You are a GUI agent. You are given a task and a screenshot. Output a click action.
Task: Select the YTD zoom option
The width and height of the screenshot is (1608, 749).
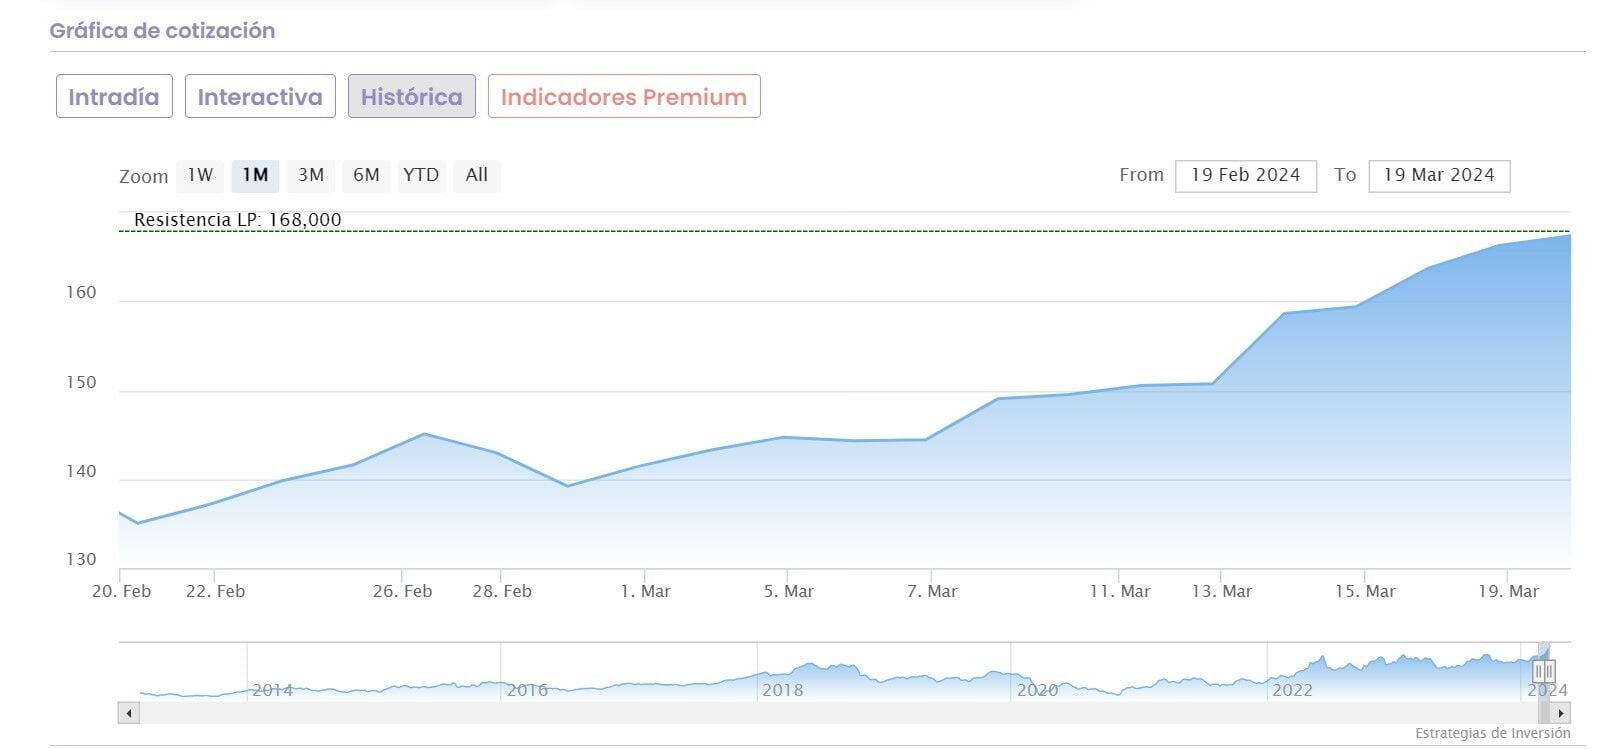point(421,175)
